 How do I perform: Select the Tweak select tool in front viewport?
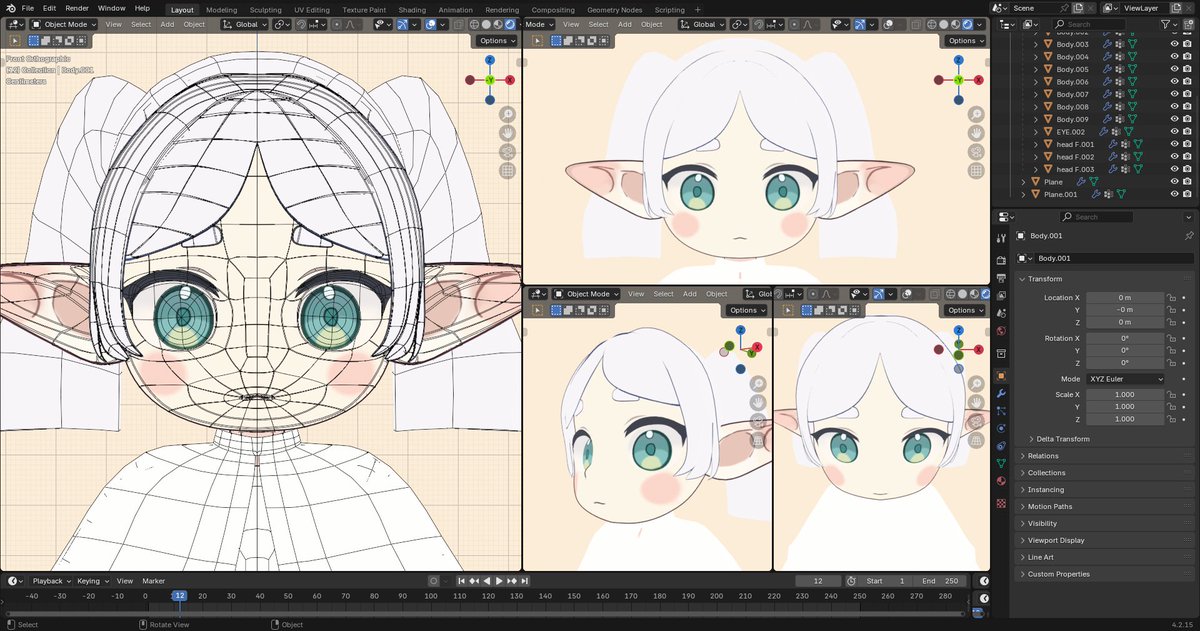[14, 41]
